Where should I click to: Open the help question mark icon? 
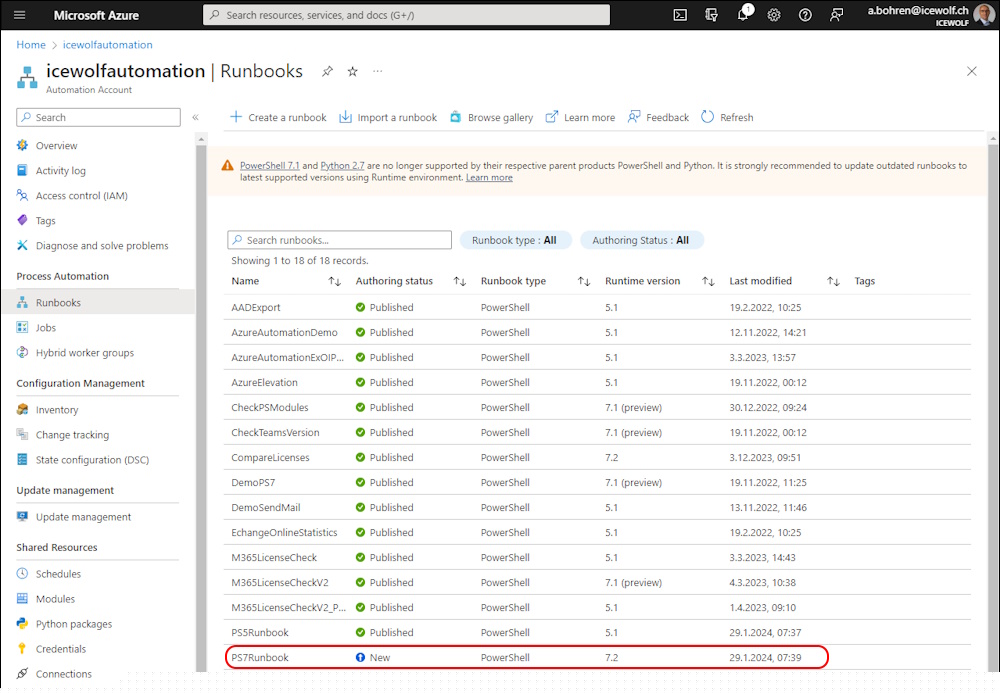click(805, 15)
